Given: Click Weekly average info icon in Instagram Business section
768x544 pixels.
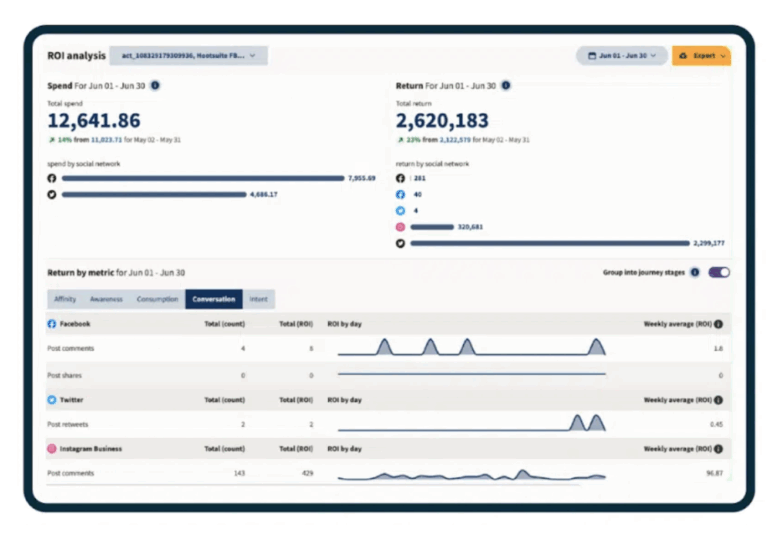Looking at the screenshot, I should tap(719, 449).
